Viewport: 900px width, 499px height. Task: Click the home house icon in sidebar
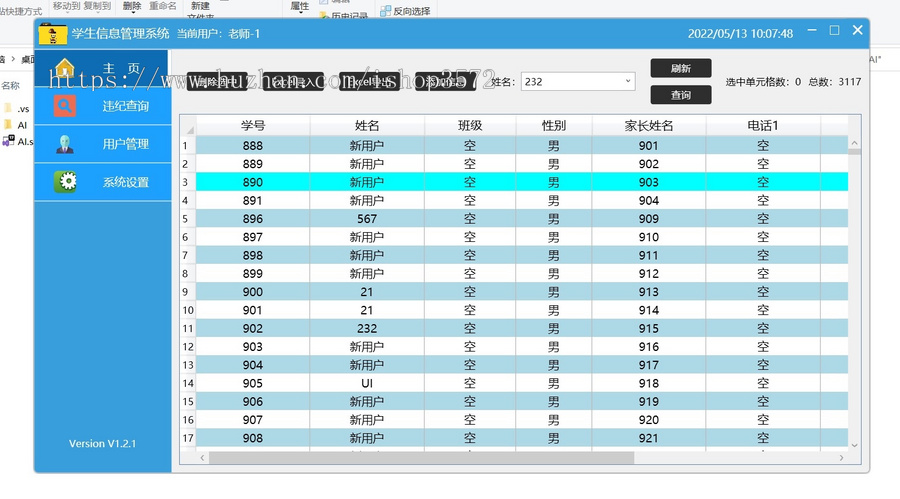click(x=65, y=68)
